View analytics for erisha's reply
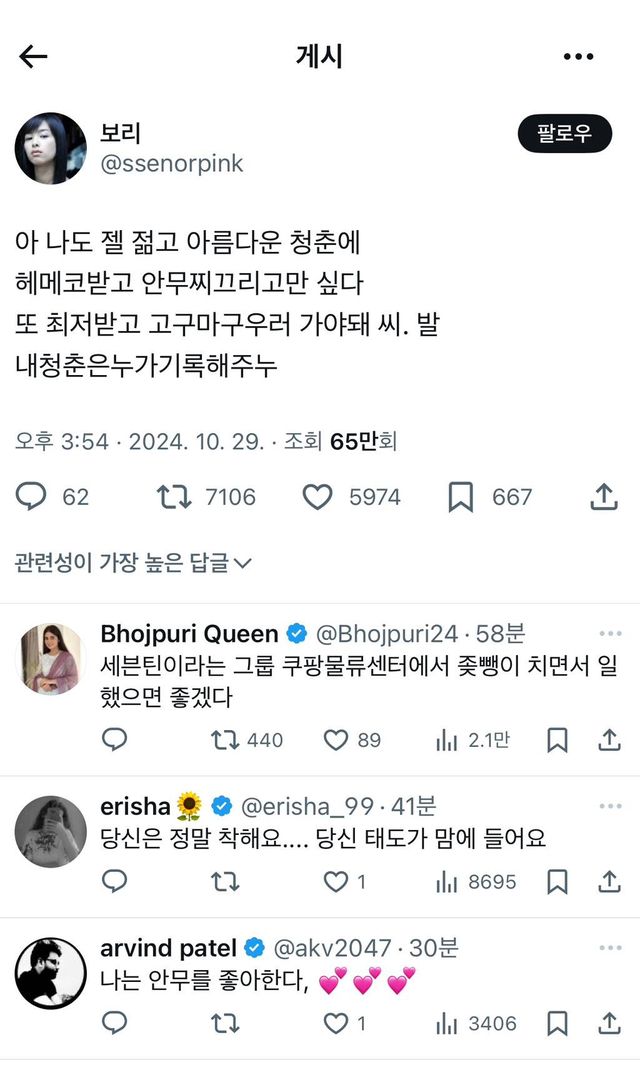 (x=446, y=882)
